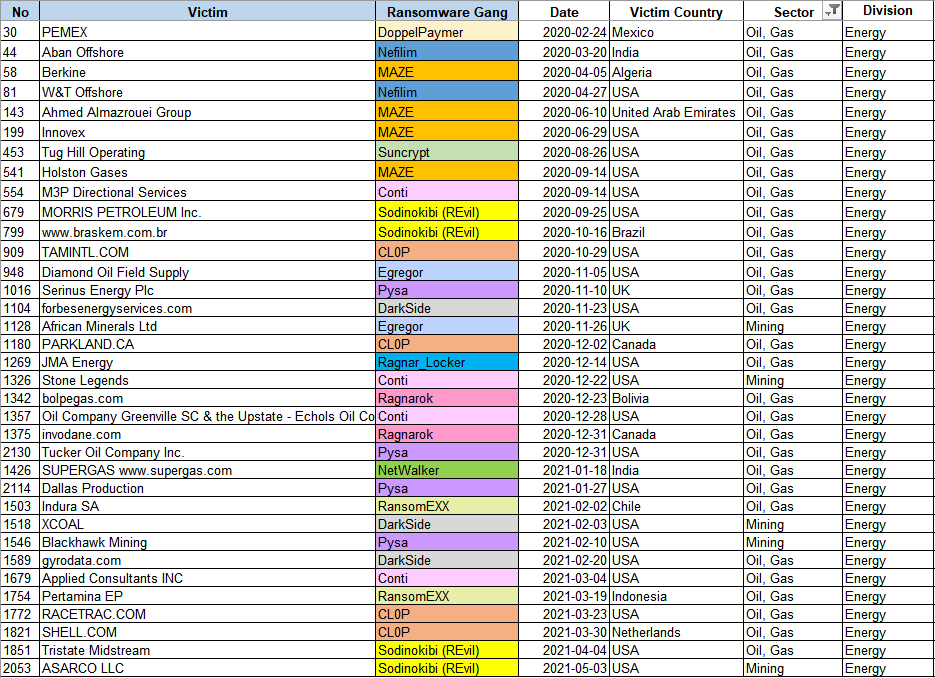Select the Algeria country cell
The height and width of the screenshot is (678, 935).
click(676, 72)
